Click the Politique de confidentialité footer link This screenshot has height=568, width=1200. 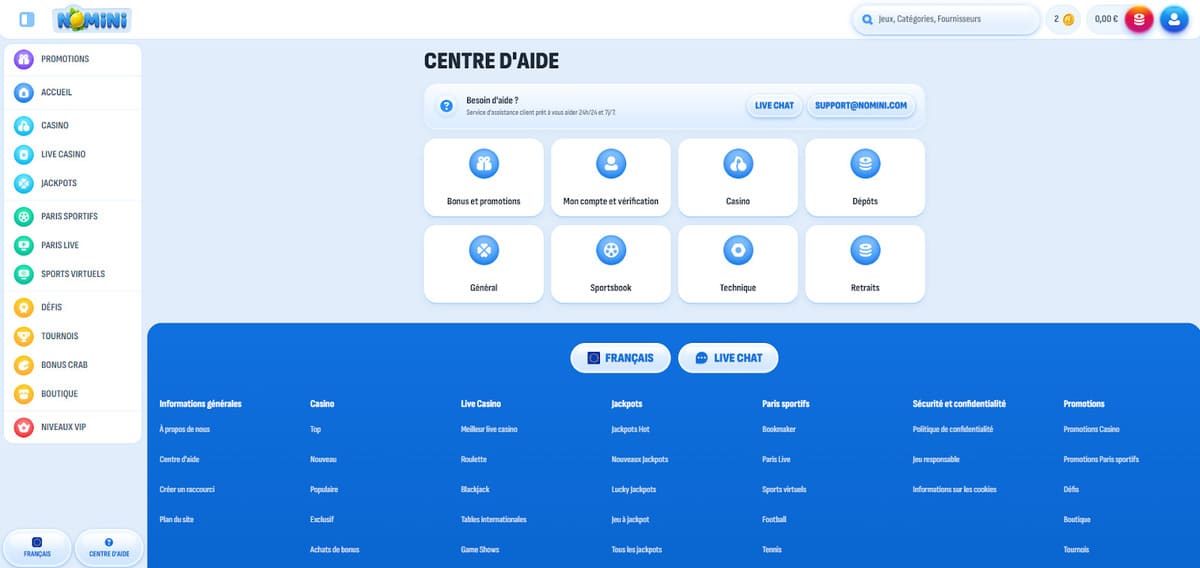(x=953, y=429)
